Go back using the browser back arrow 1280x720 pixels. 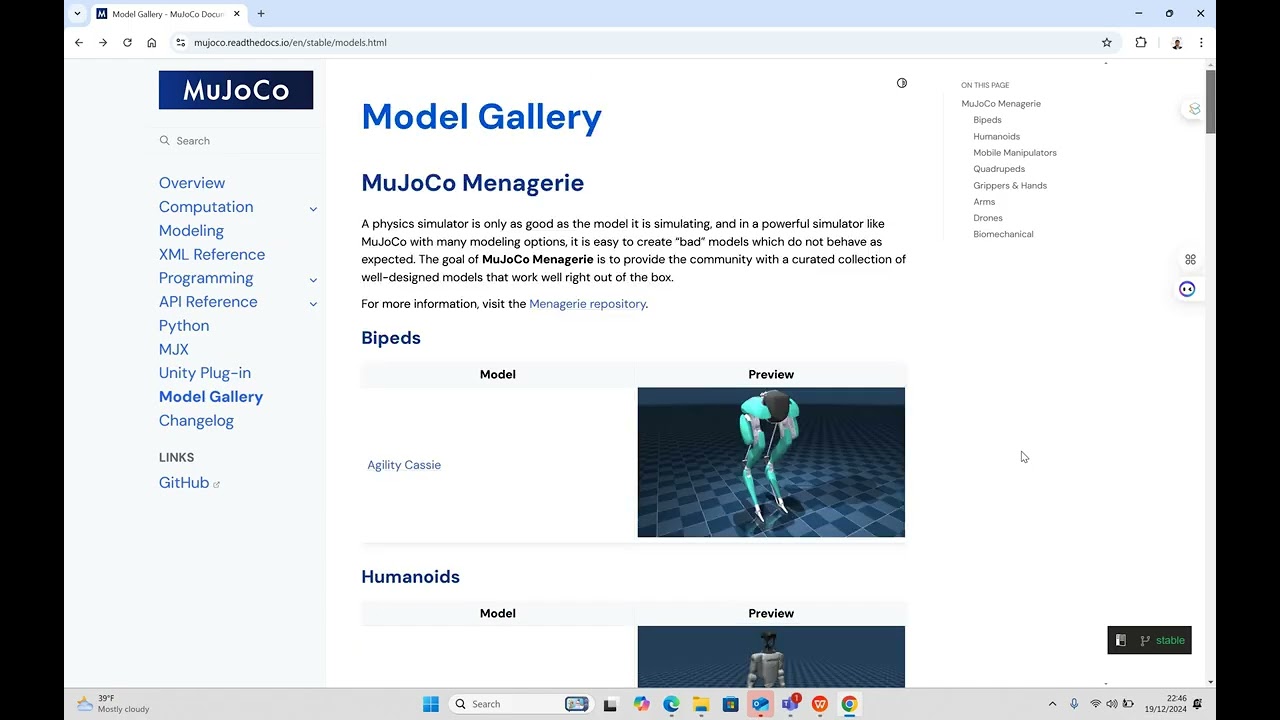(79, 43)
